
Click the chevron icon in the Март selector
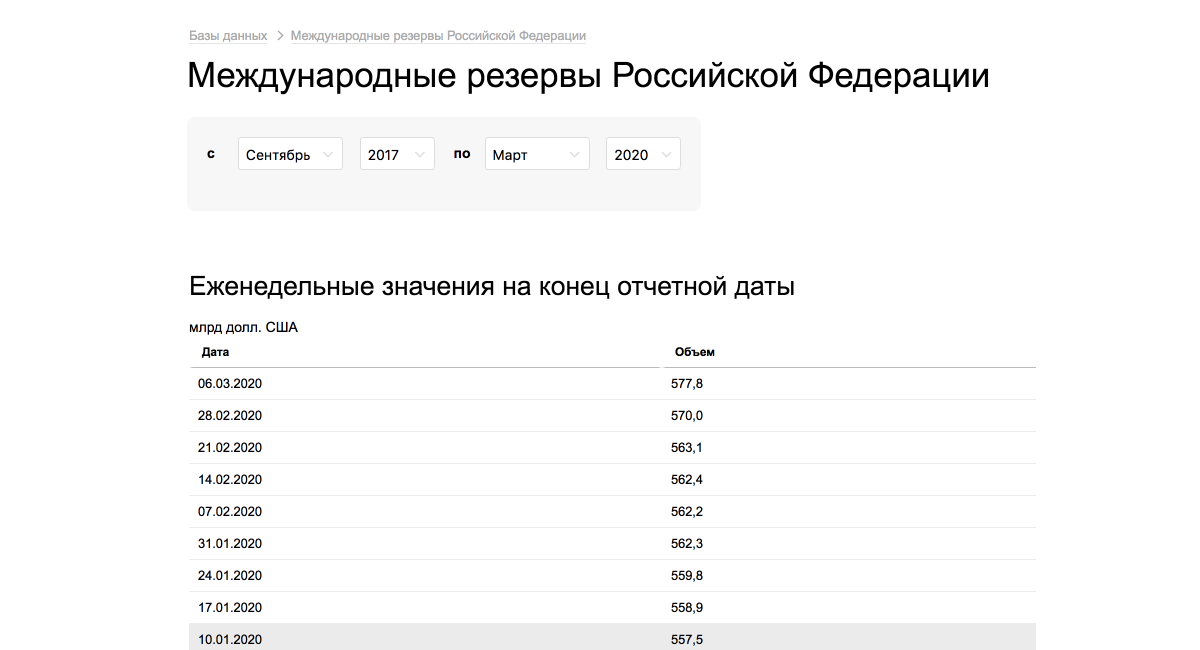click(x=575, y=153)
